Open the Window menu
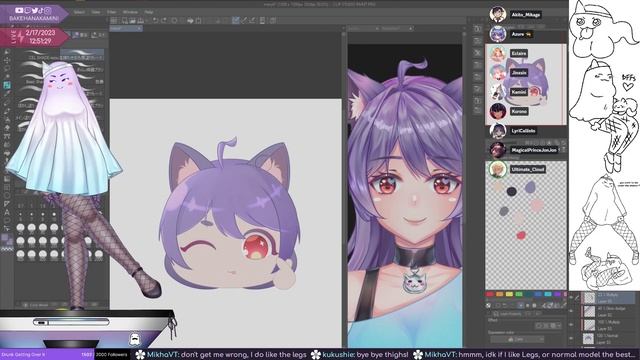Viewport: 640px width, 360px height. click(130, 12)
